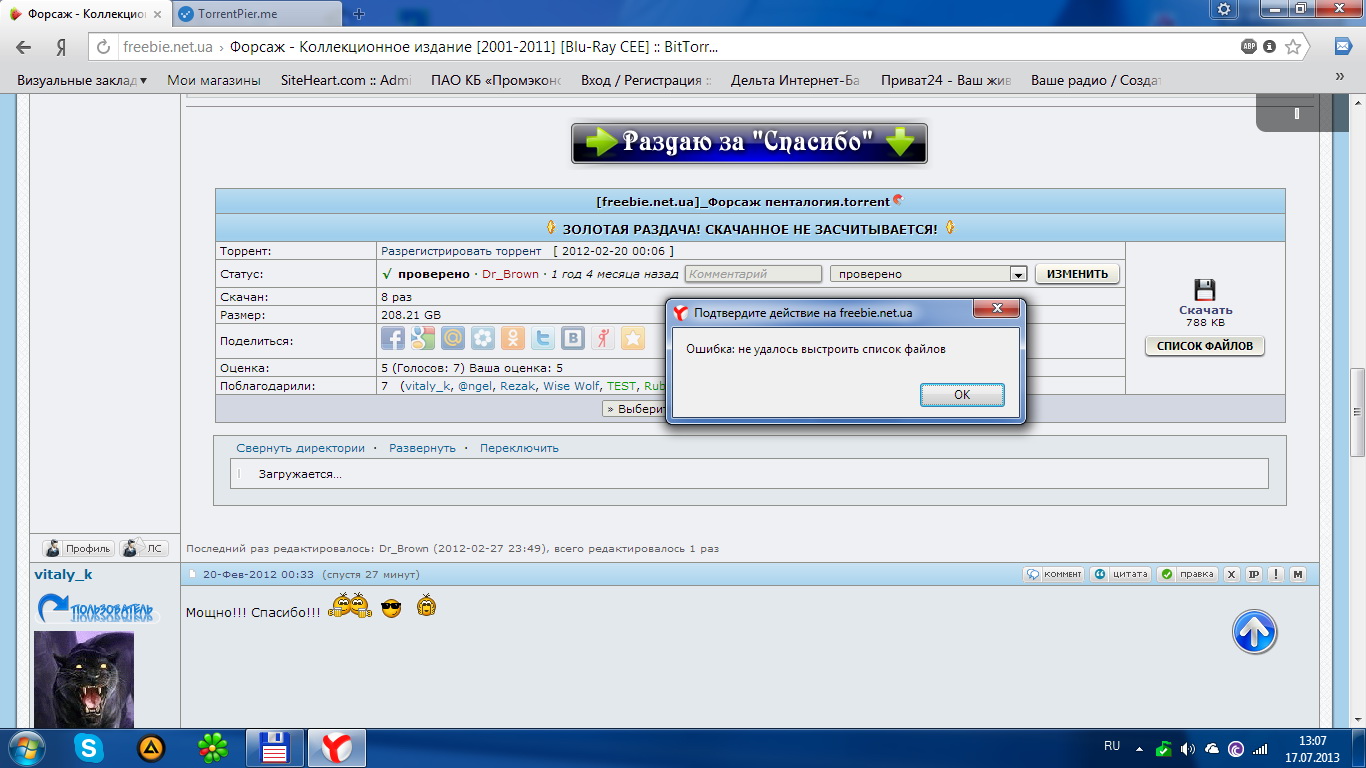Viewport: 1366px width, 768px height.
Task: Bookmark page with the address bar star
Action: click(1293, 47)
